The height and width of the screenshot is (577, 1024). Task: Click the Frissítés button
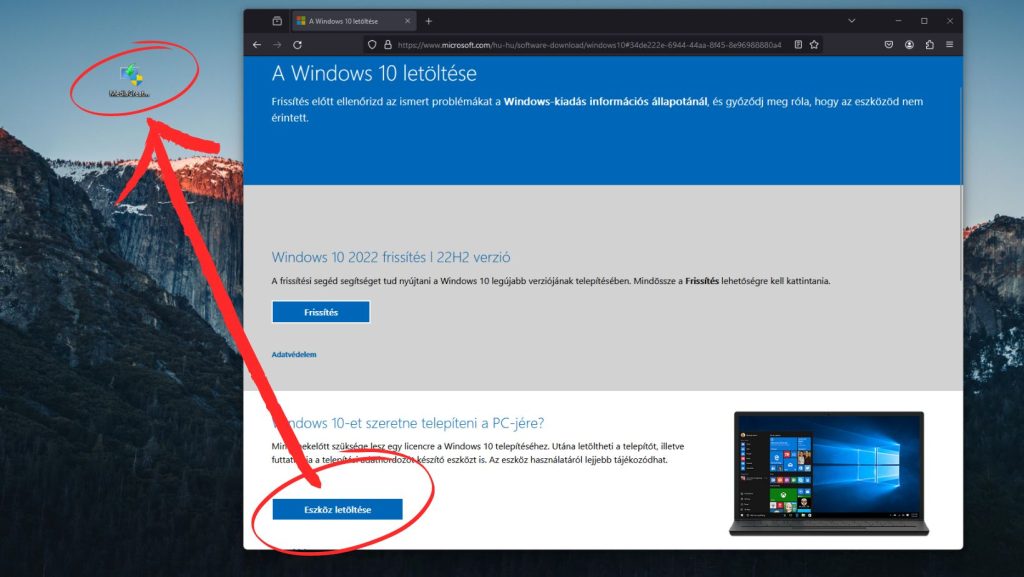coord(321,311)
